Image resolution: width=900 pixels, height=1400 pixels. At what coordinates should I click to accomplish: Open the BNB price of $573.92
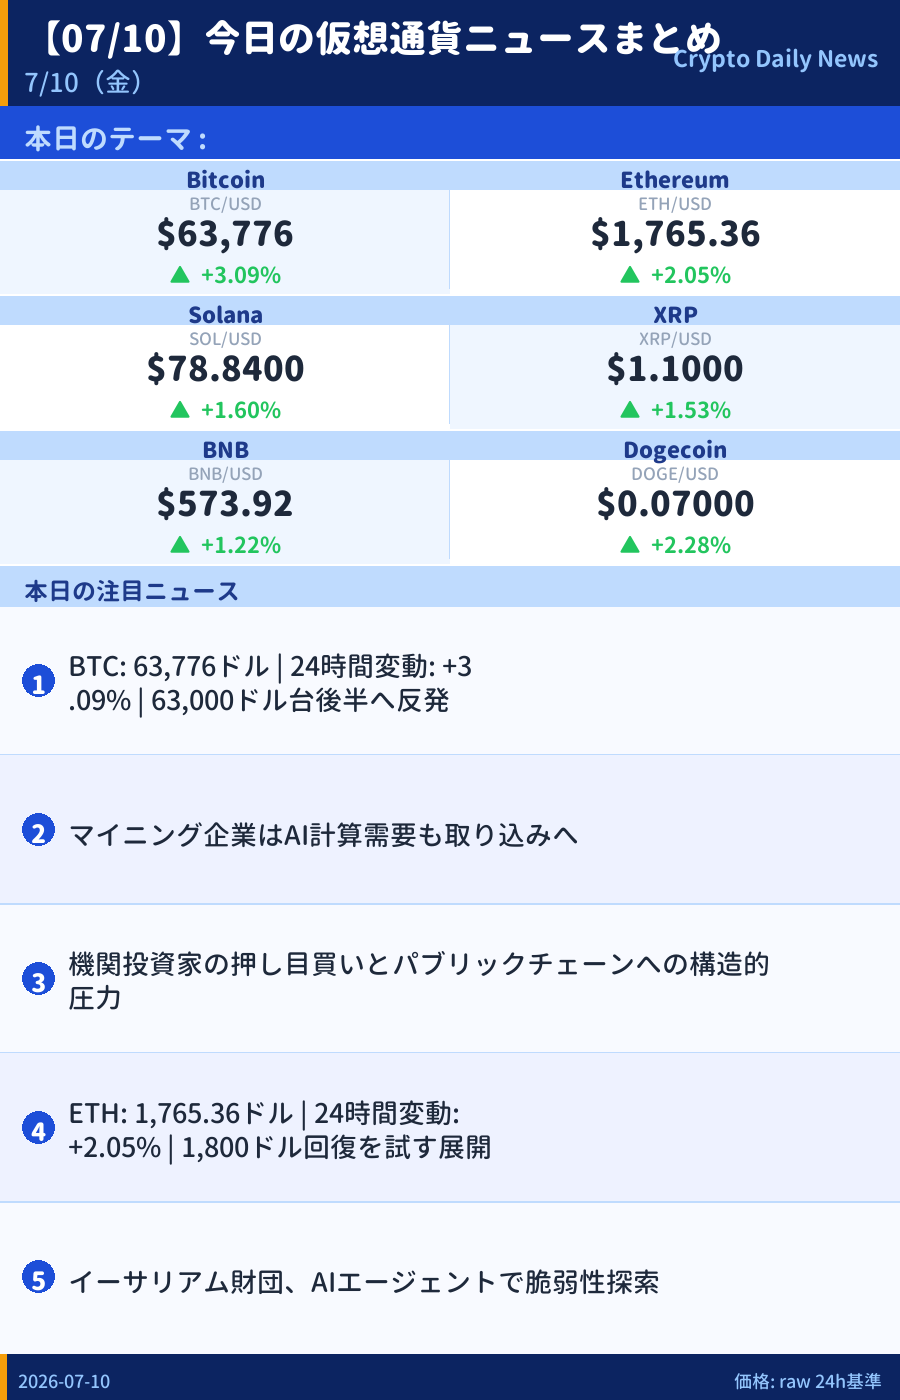(225, 504)
